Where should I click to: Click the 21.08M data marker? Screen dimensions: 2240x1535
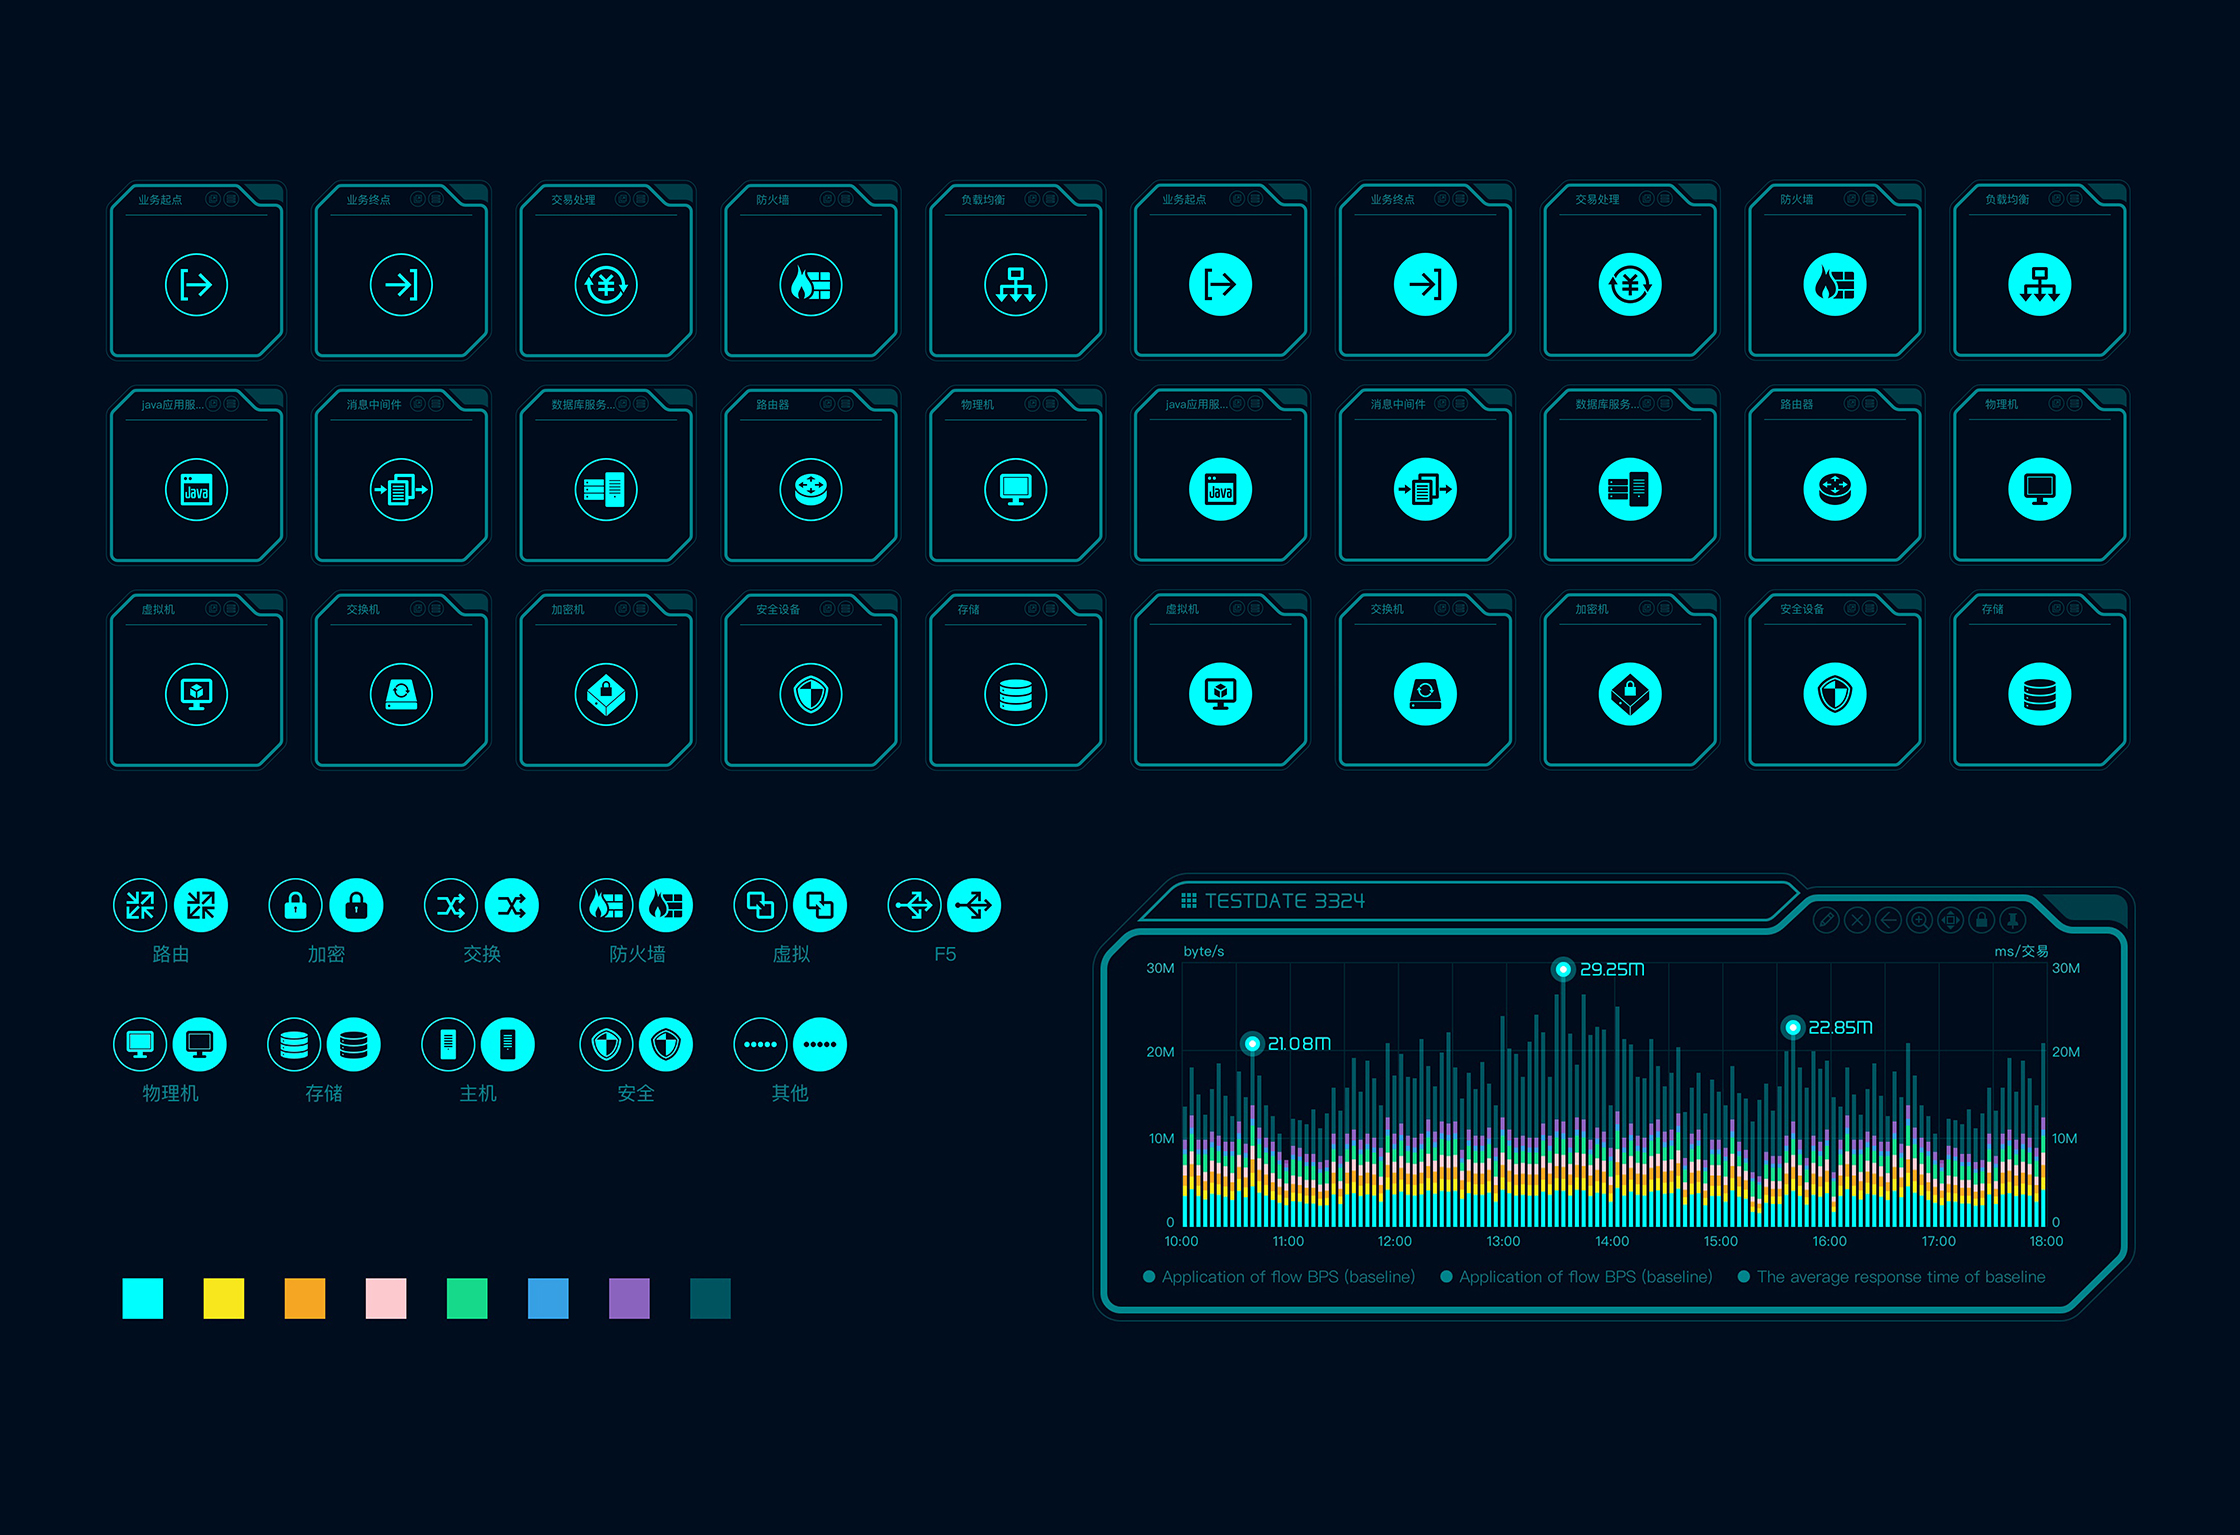[x=1252, y=1044]
